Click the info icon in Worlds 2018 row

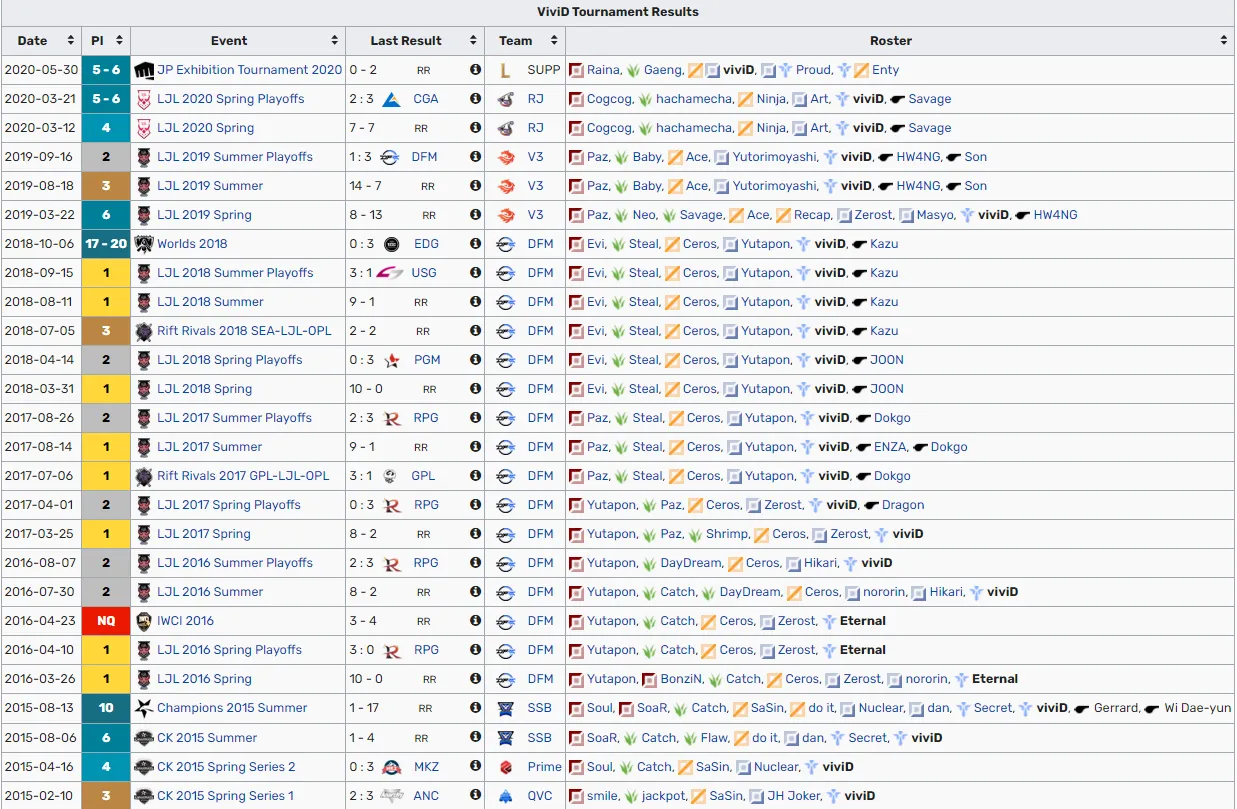(475, 244)
